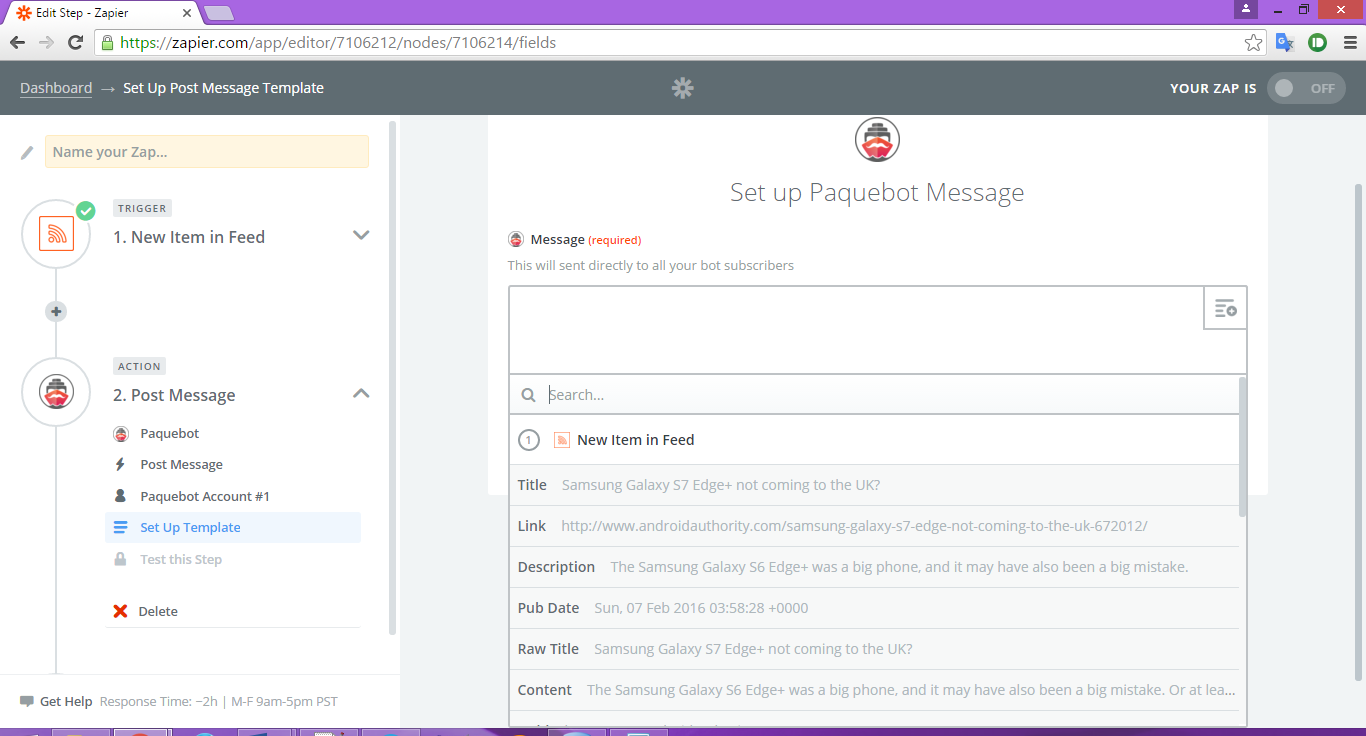Click the browser address bar URL
1366x736 pixels.
[338, 43]
